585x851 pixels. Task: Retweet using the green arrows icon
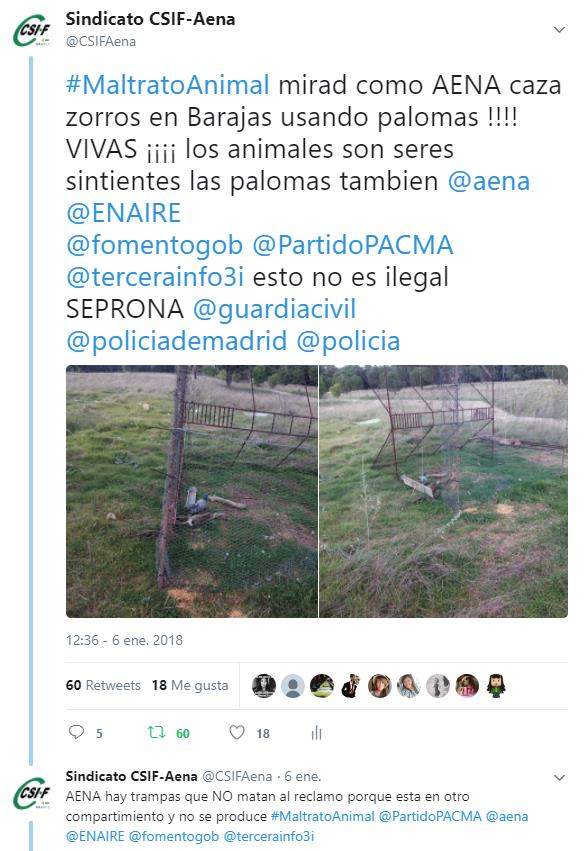156,733
